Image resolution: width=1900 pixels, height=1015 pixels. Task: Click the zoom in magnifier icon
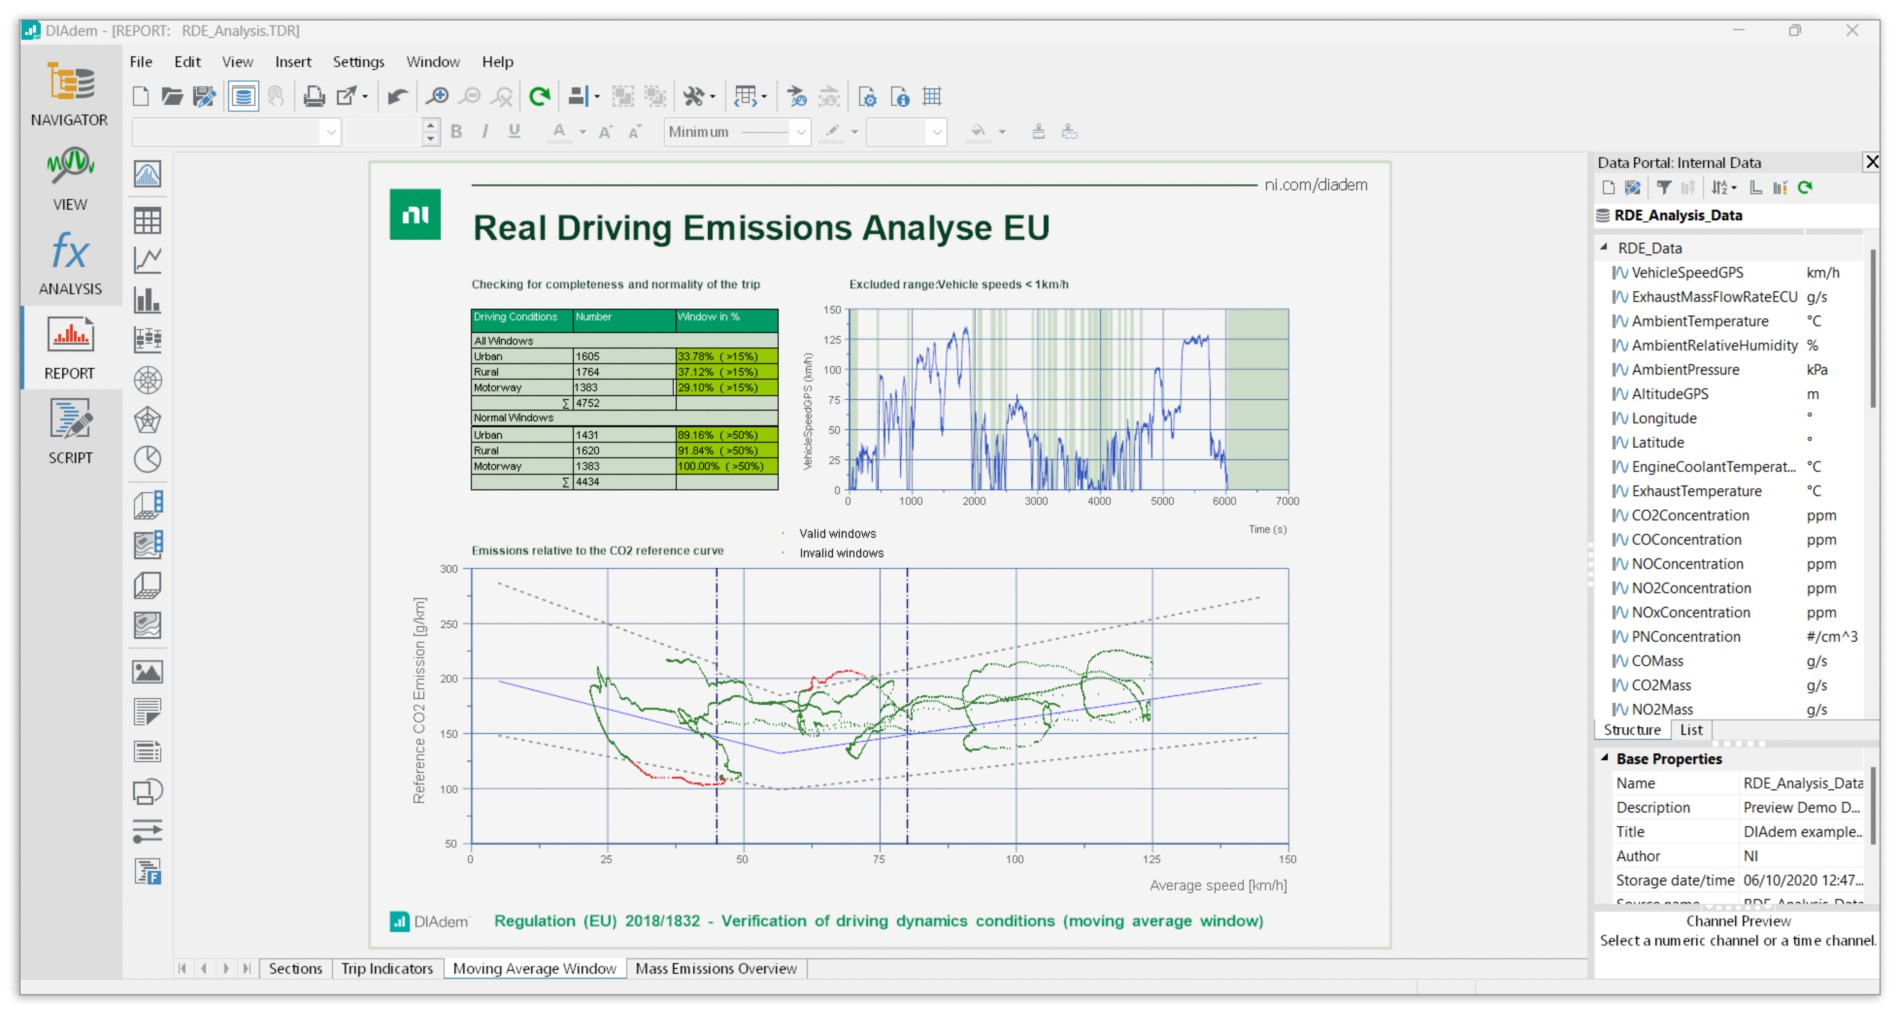coord(437,97)
